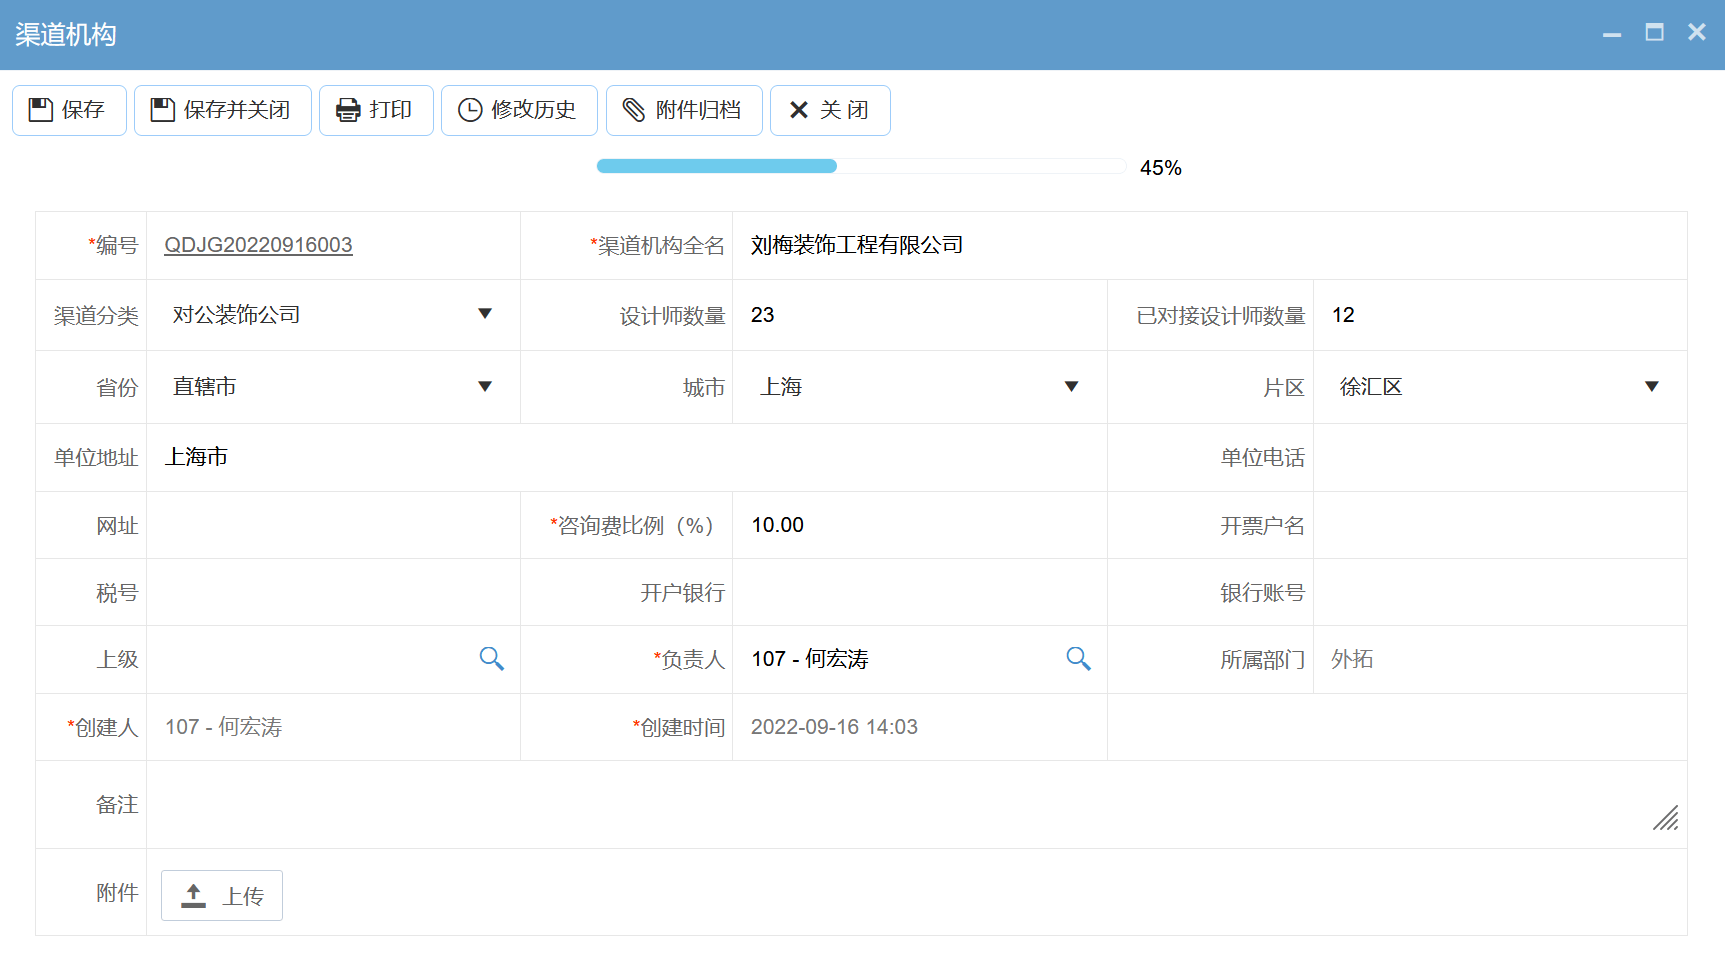Screen dimensions: 1725x953
Task: Open attachment archive (附件归档)
Action: pyautogui.click(x=683, y=110)
